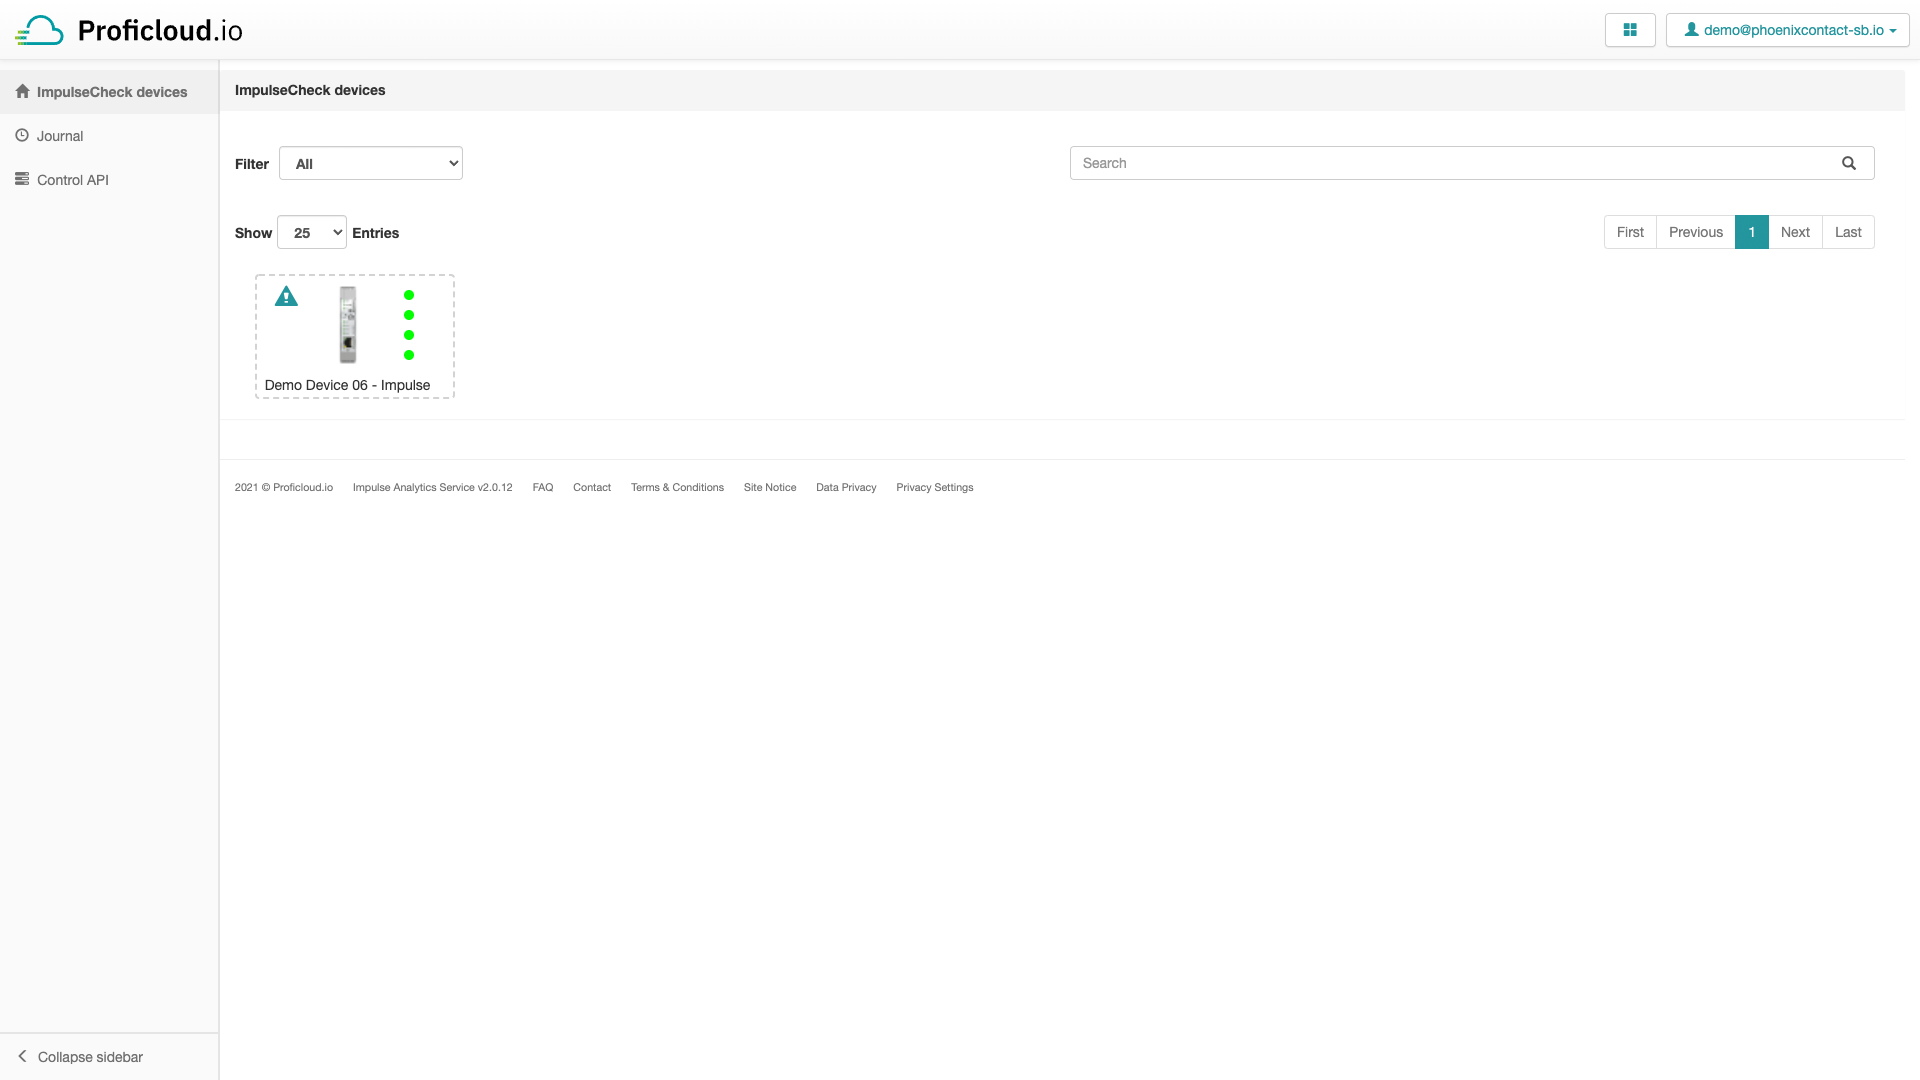Click the warning triangle on Demo Device 06
The height and width of the screenshot is (1080, 1920).
point(287,296)
